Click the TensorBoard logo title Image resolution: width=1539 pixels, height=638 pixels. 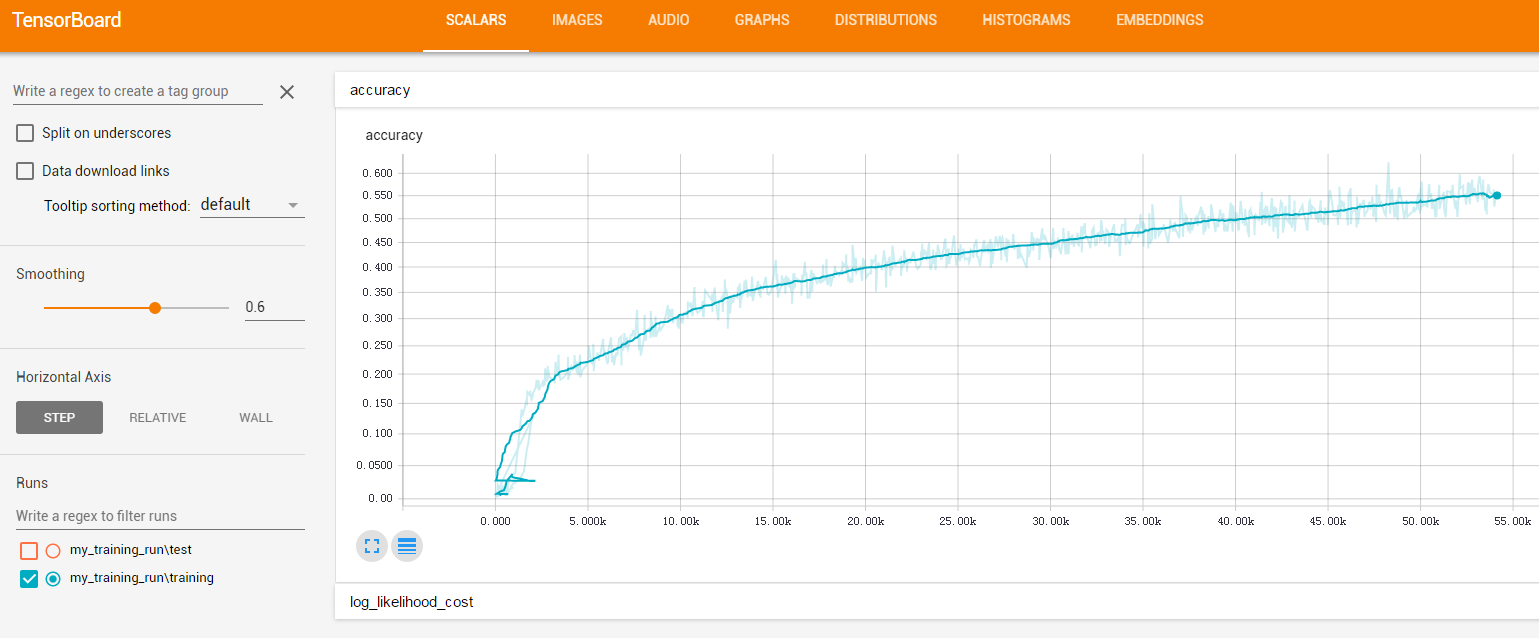(67, 20)
